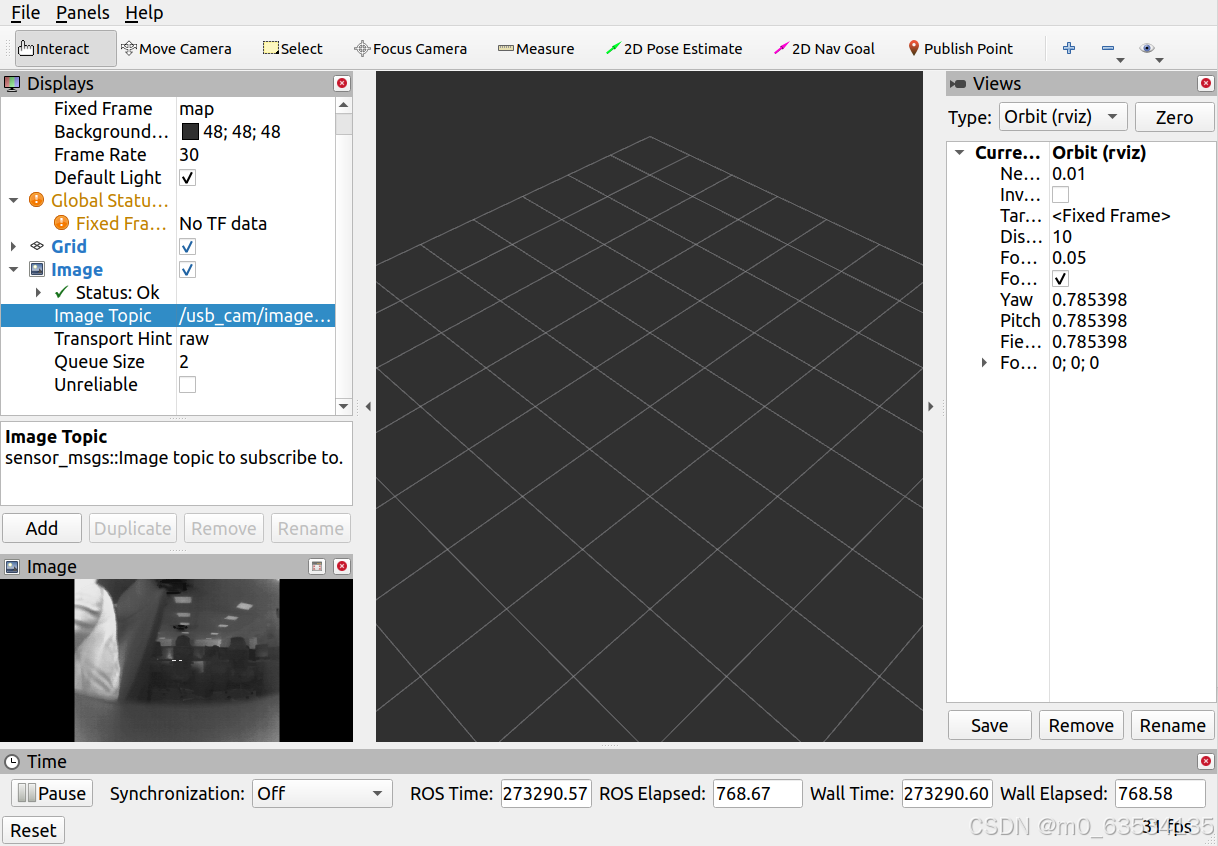Select the Interact tool
The height and width of the screenshot is (846, 1218).
(x=54, y=48)
